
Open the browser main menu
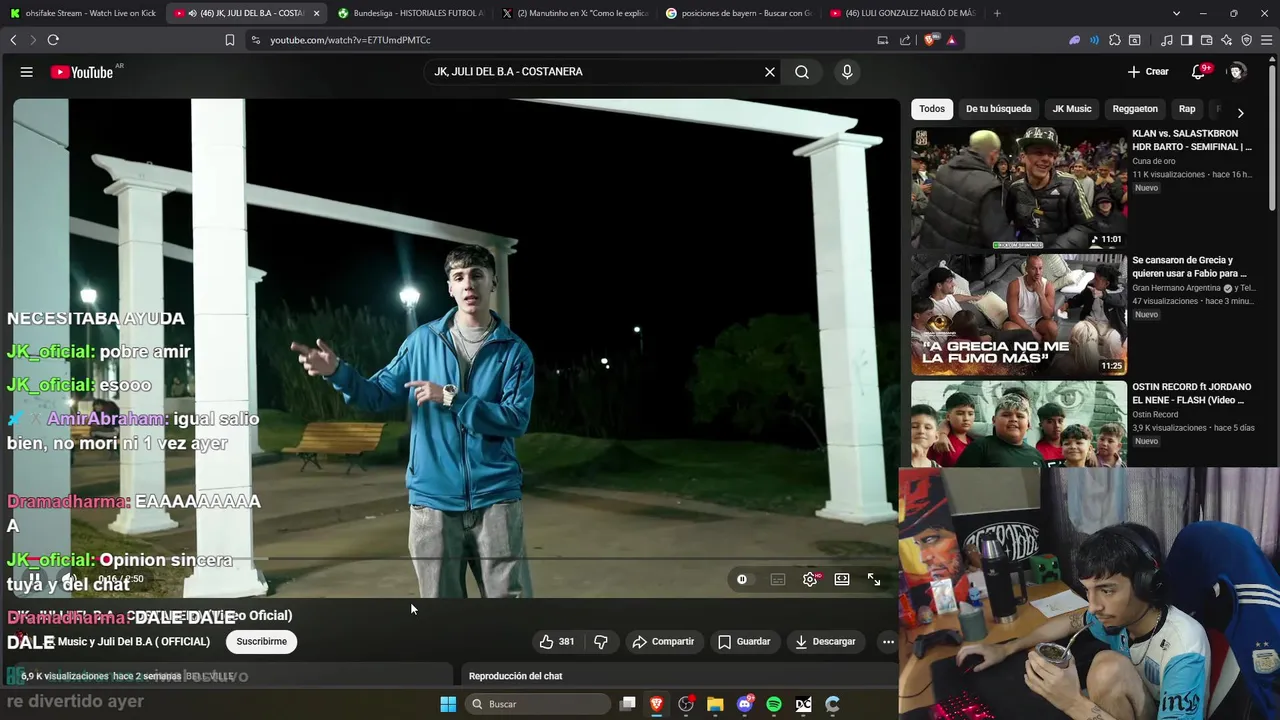[1266, 40]
